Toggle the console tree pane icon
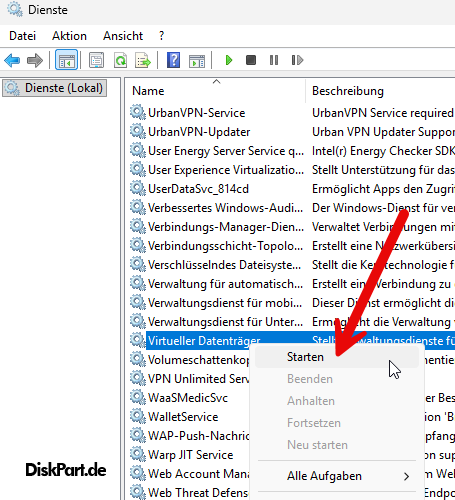 coord(66,60)
